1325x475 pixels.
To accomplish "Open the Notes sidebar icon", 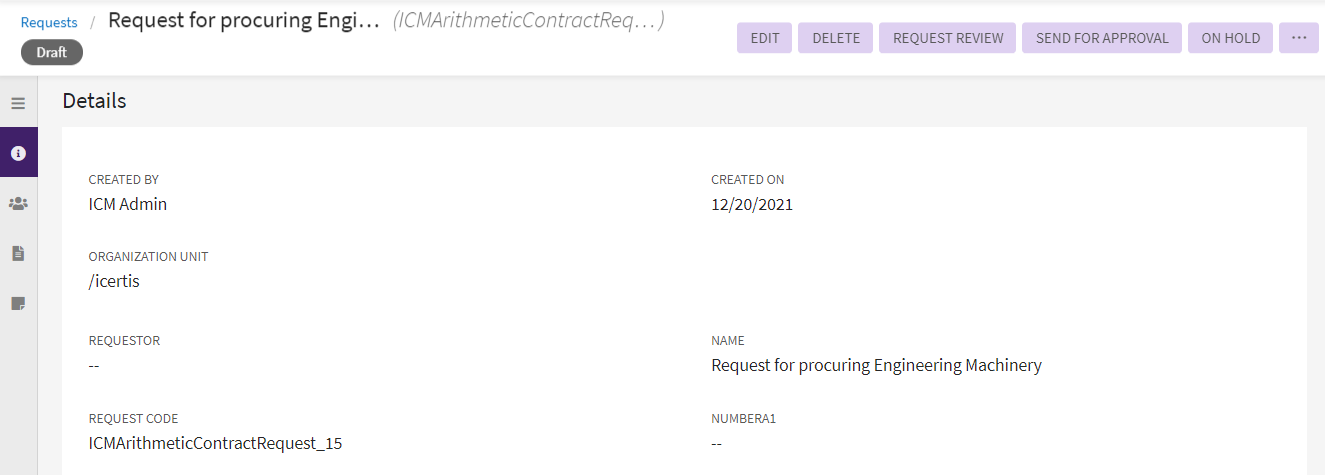I will point(18,303).
